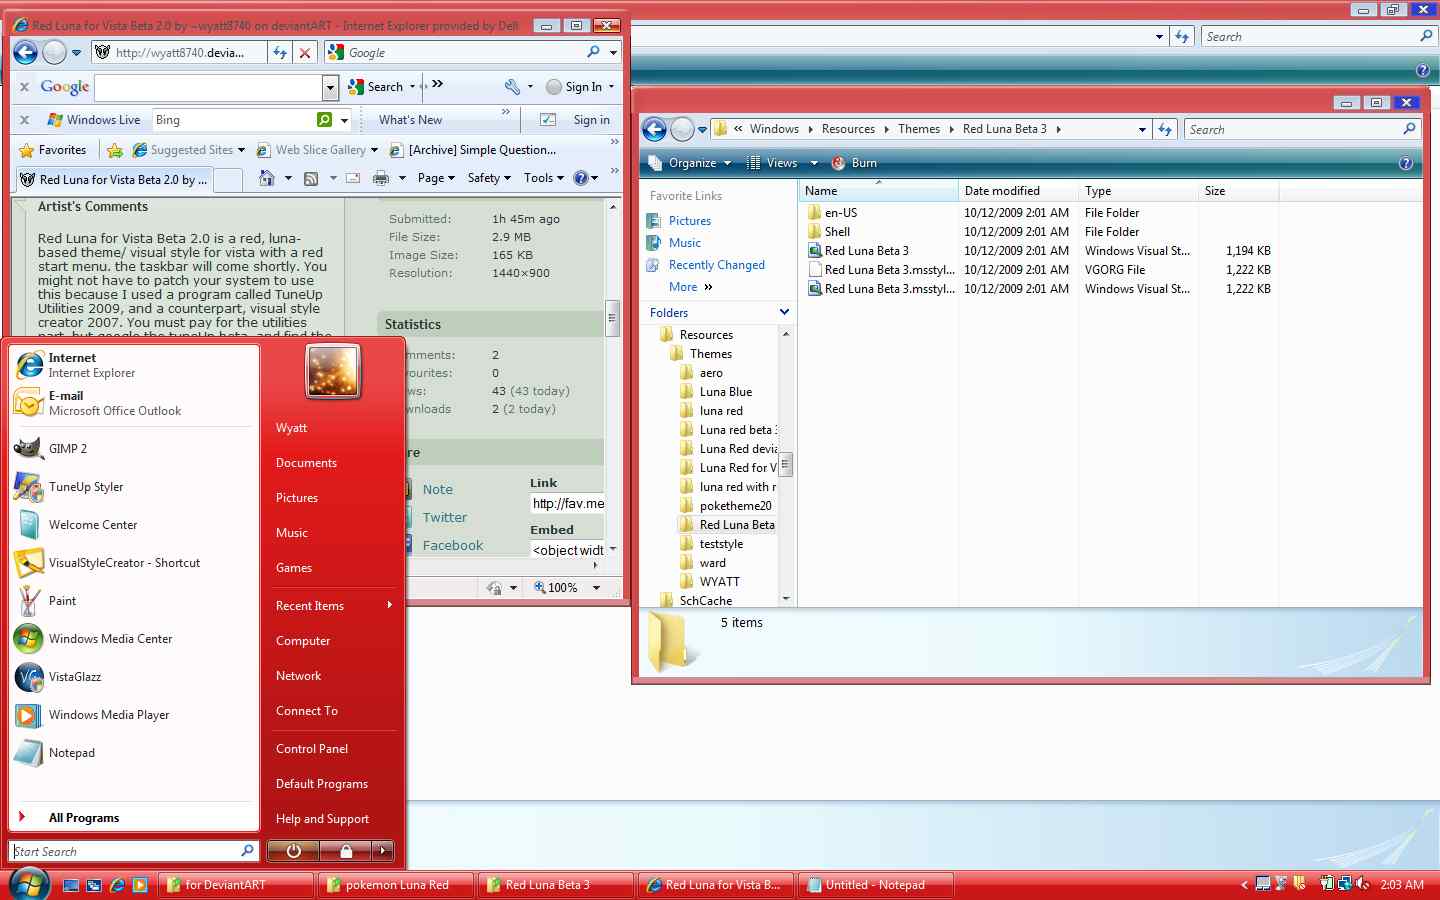Click Switch between windows Quick Launch icon
The width and height of the screenshot is (1440, 900).
coord(94,885)
